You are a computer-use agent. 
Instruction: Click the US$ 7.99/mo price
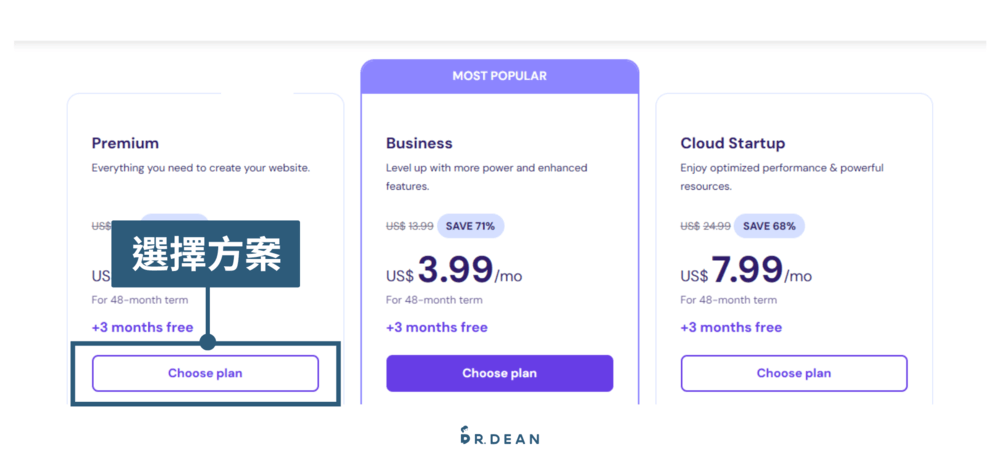(745, 271)
